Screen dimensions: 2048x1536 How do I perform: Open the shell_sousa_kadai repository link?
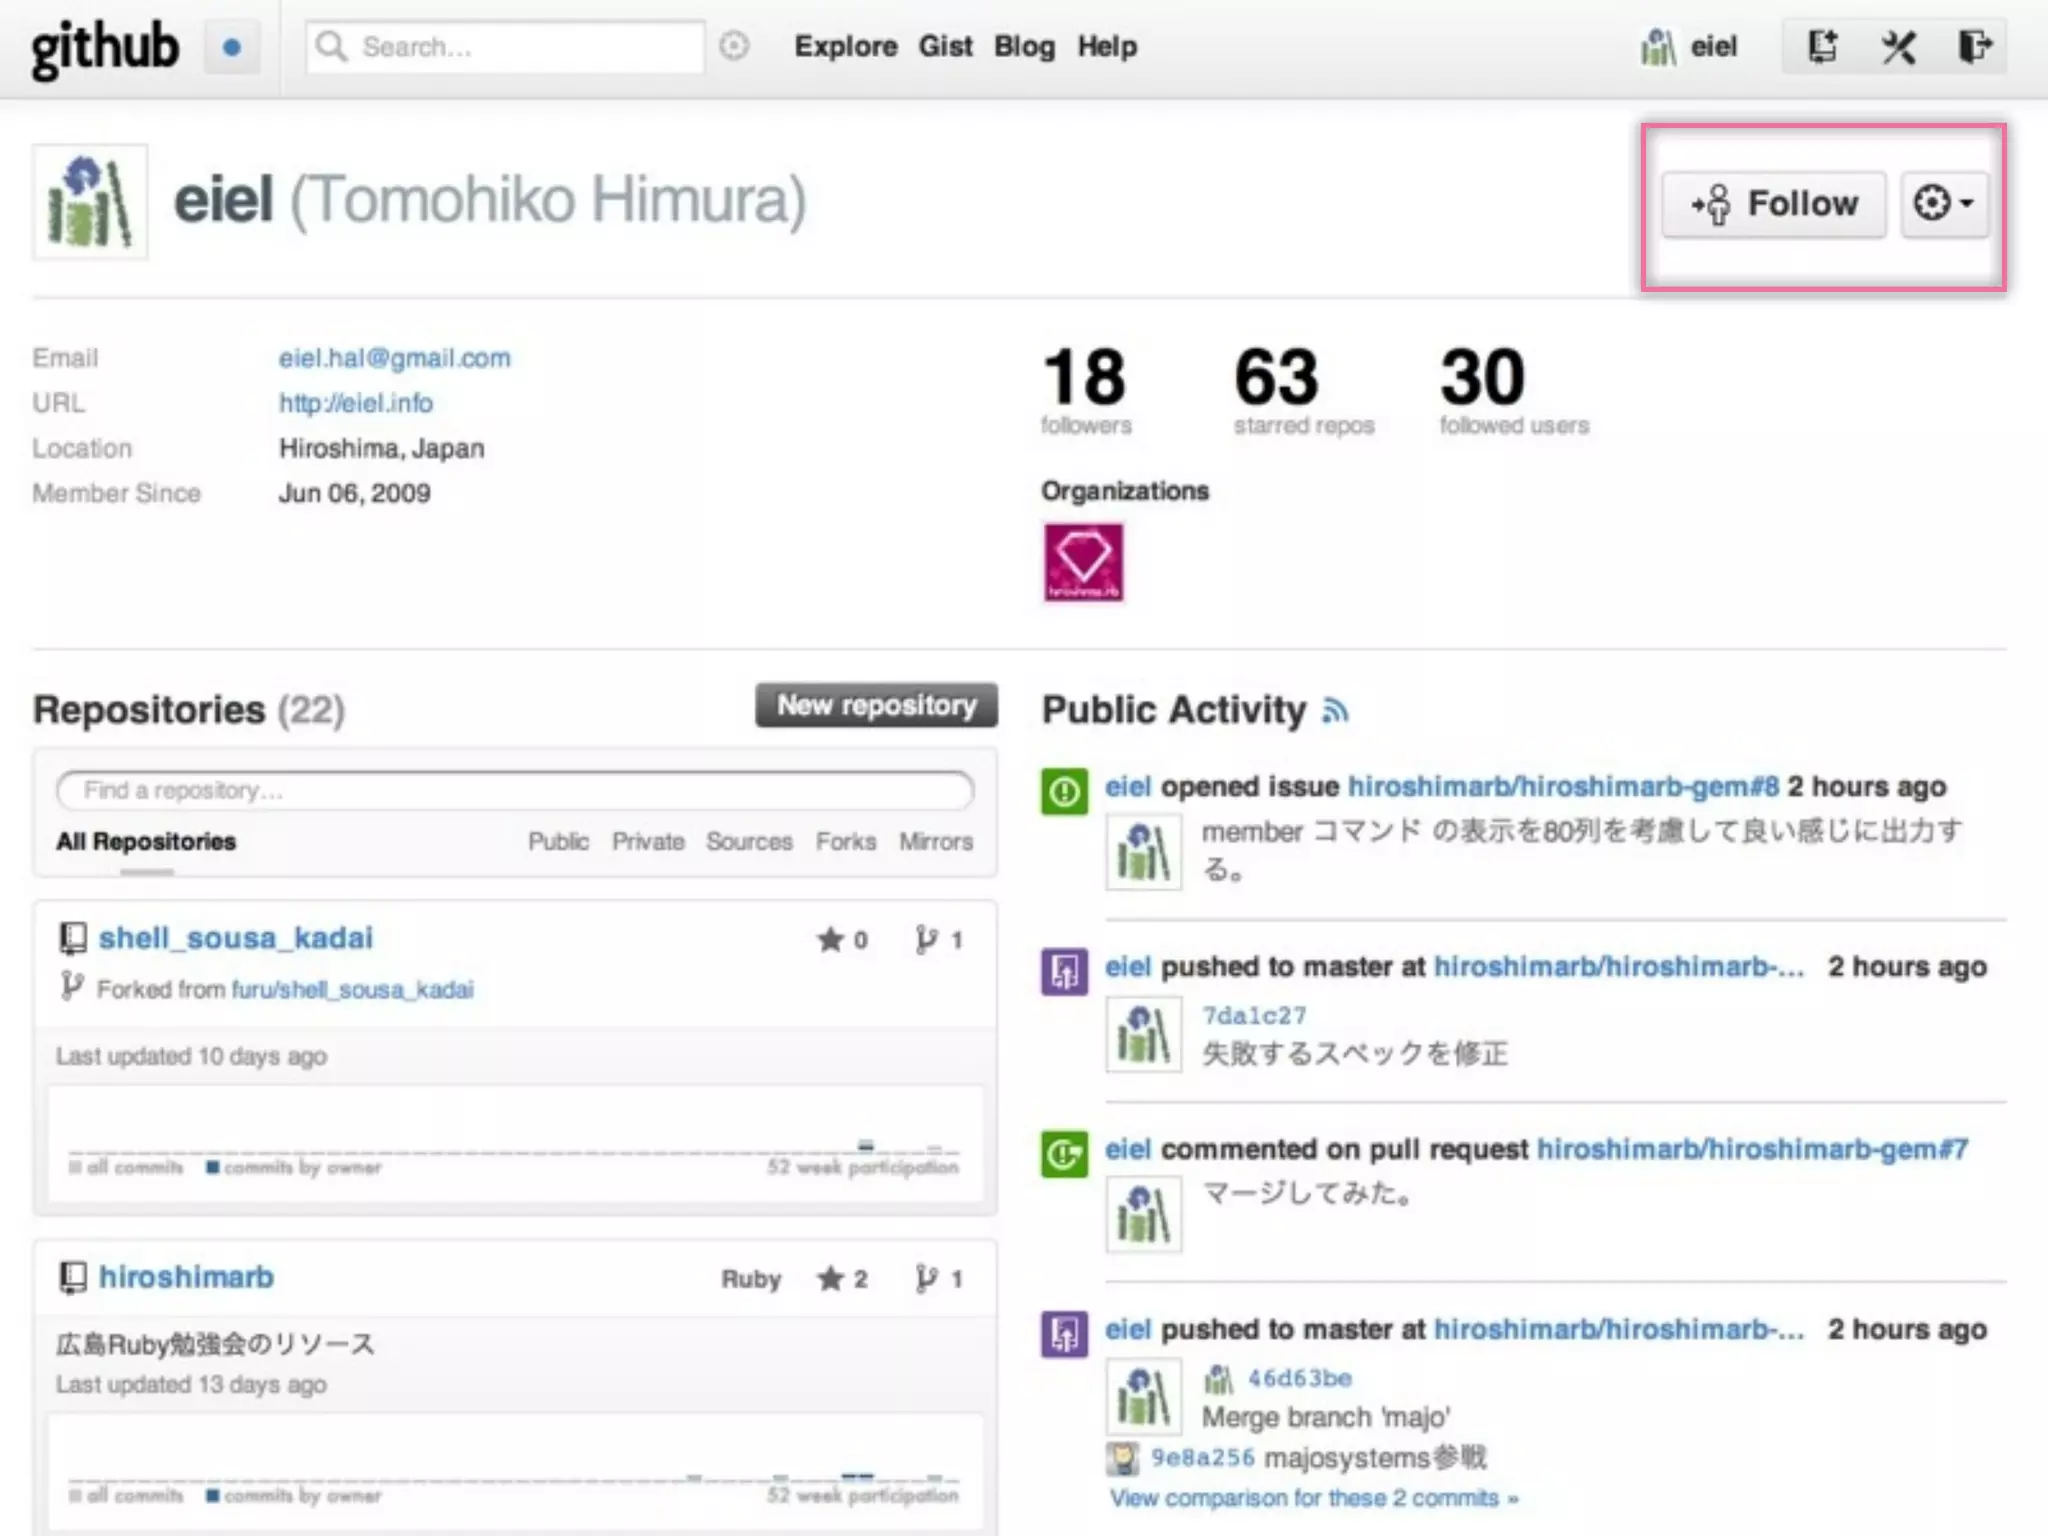(x=235, y=938)
